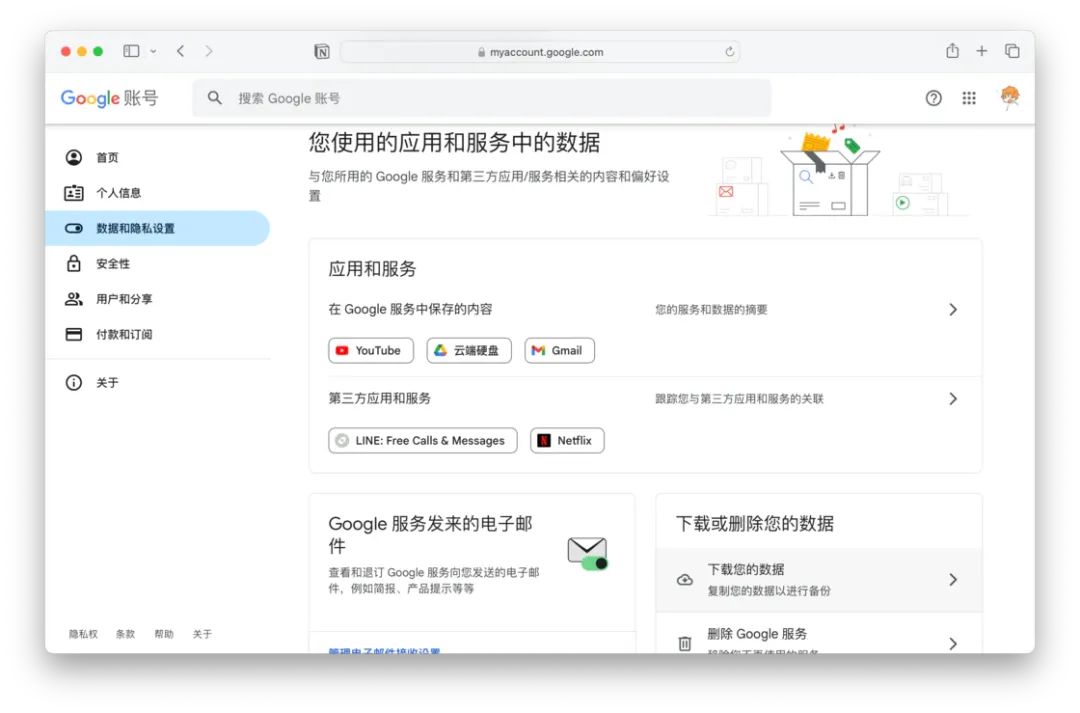Click the 安全性 lock icon
The width and height of the screenshot is (1080, 713).
coord(74,263)
